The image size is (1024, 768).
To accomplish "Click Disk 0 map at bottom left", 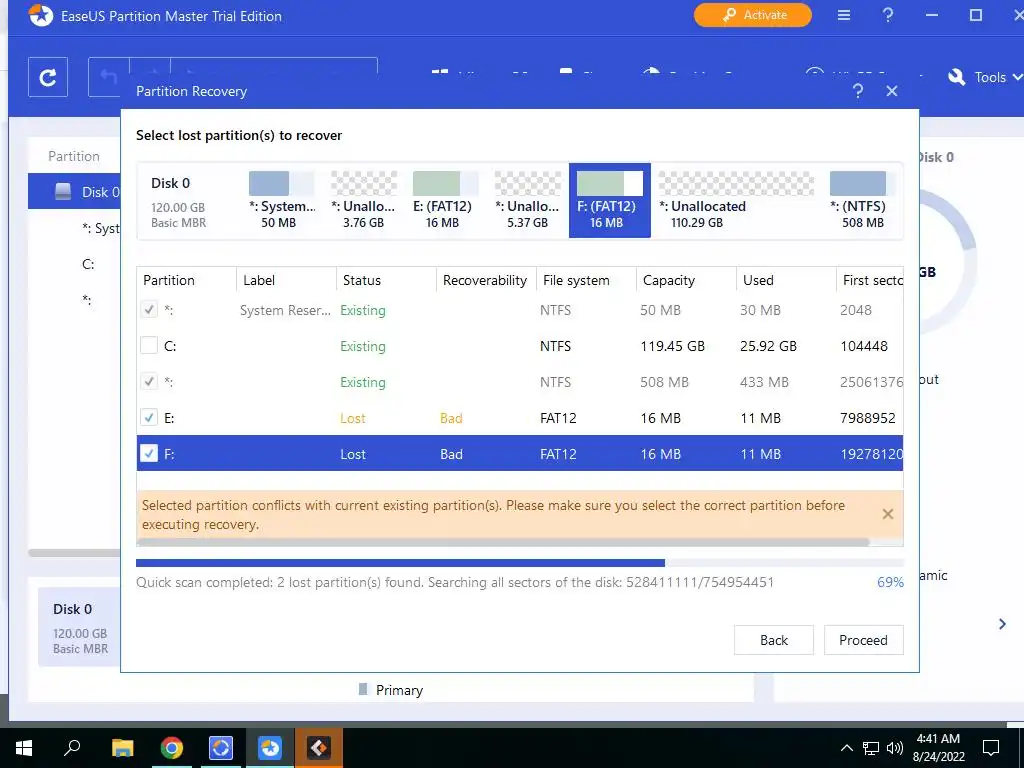I will coord(80,627).
